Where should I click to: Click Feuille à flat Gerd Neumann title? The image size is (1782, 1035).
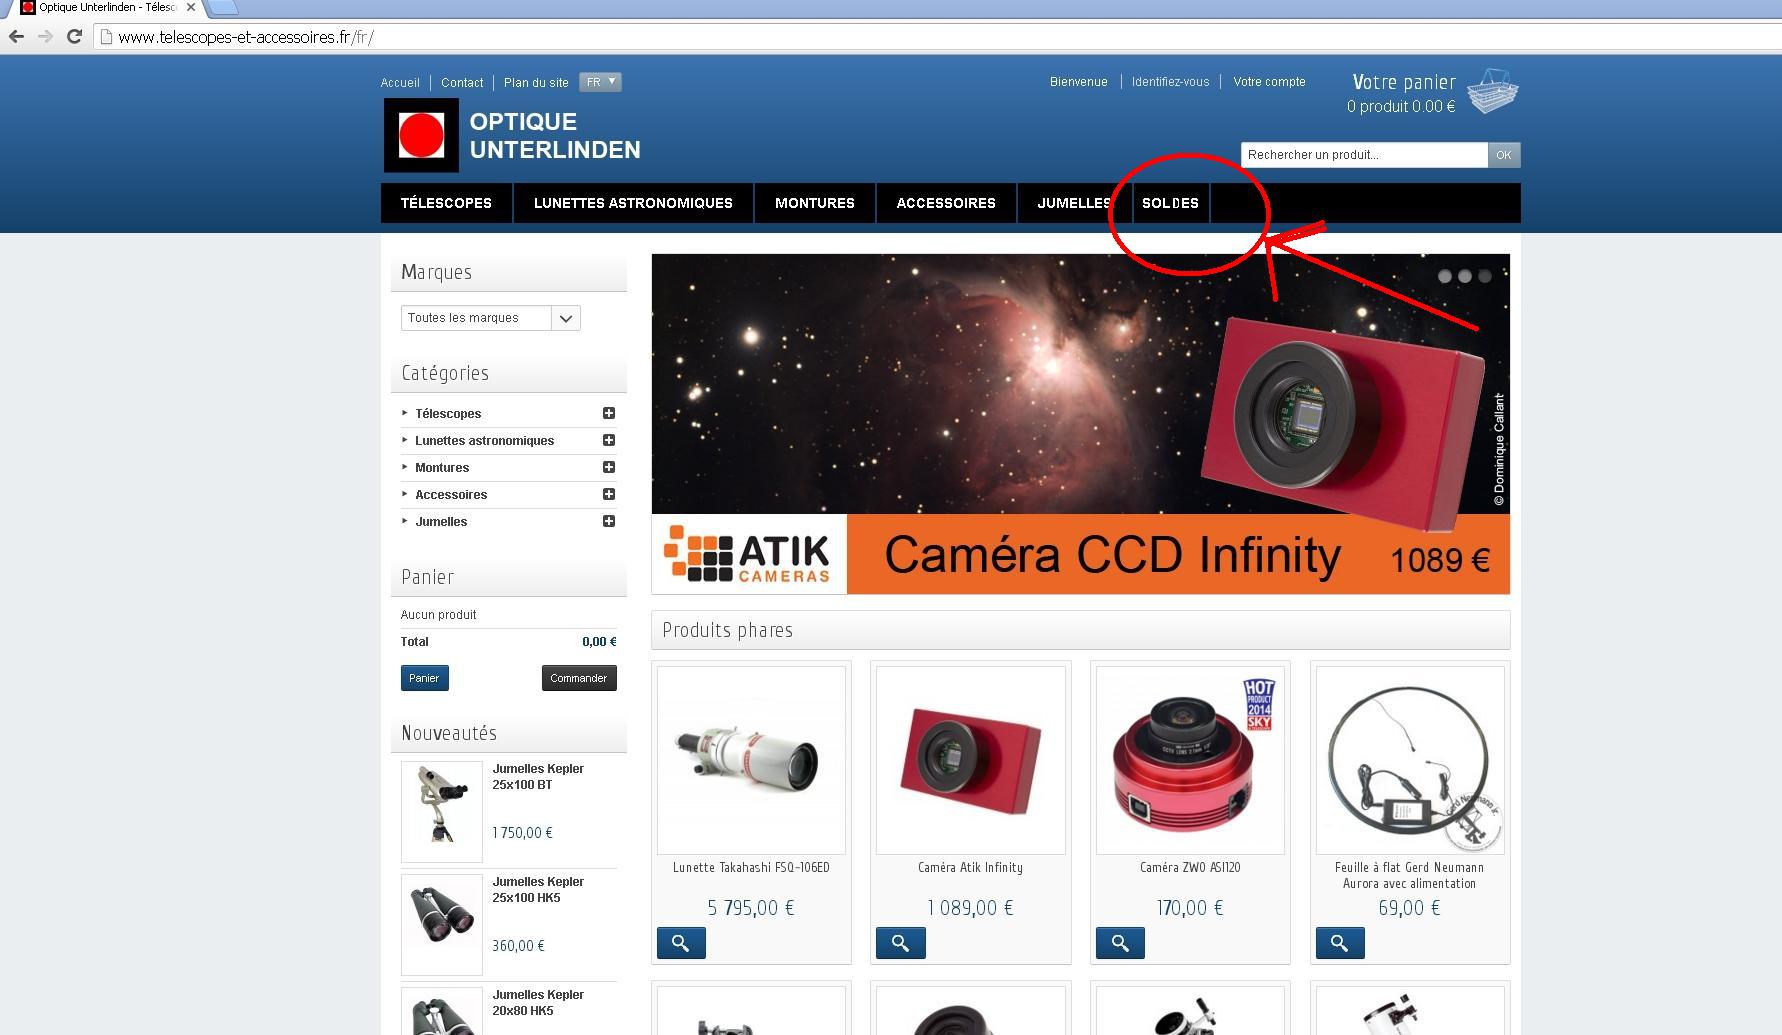1409,875
